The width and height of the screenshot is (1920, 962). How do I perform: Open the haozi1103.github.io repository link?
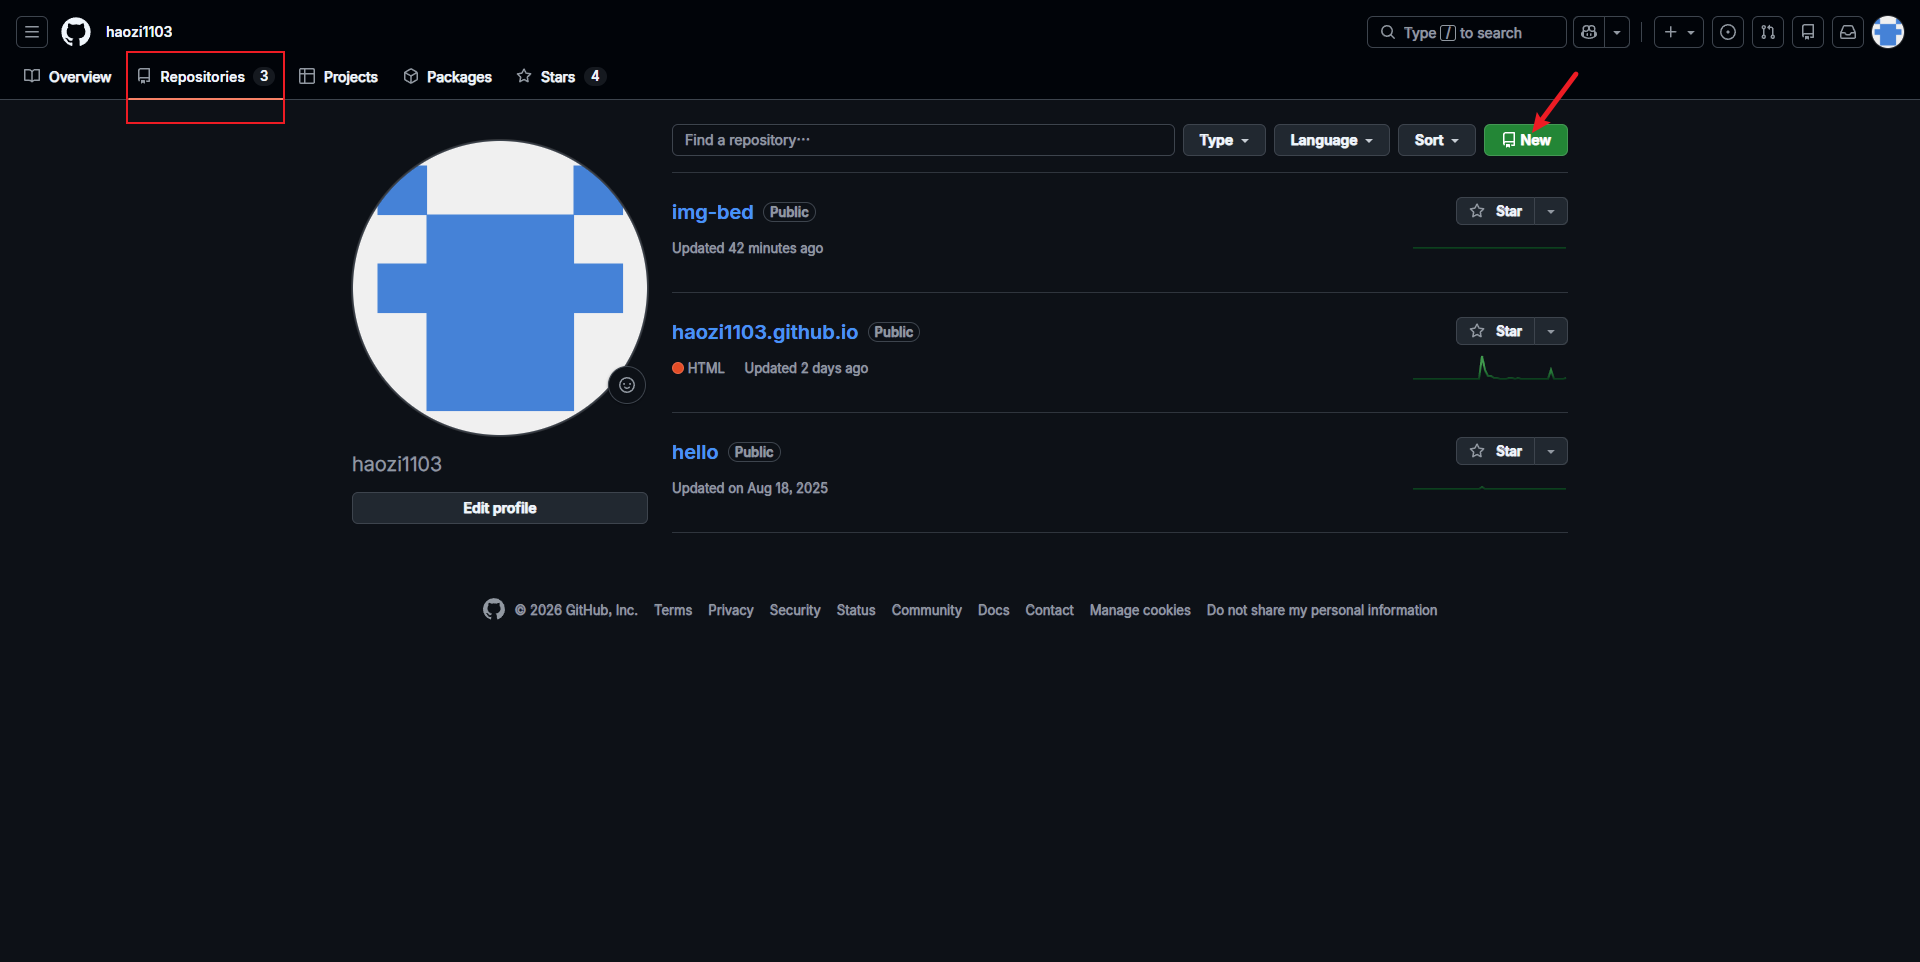[x=765, y=332]
